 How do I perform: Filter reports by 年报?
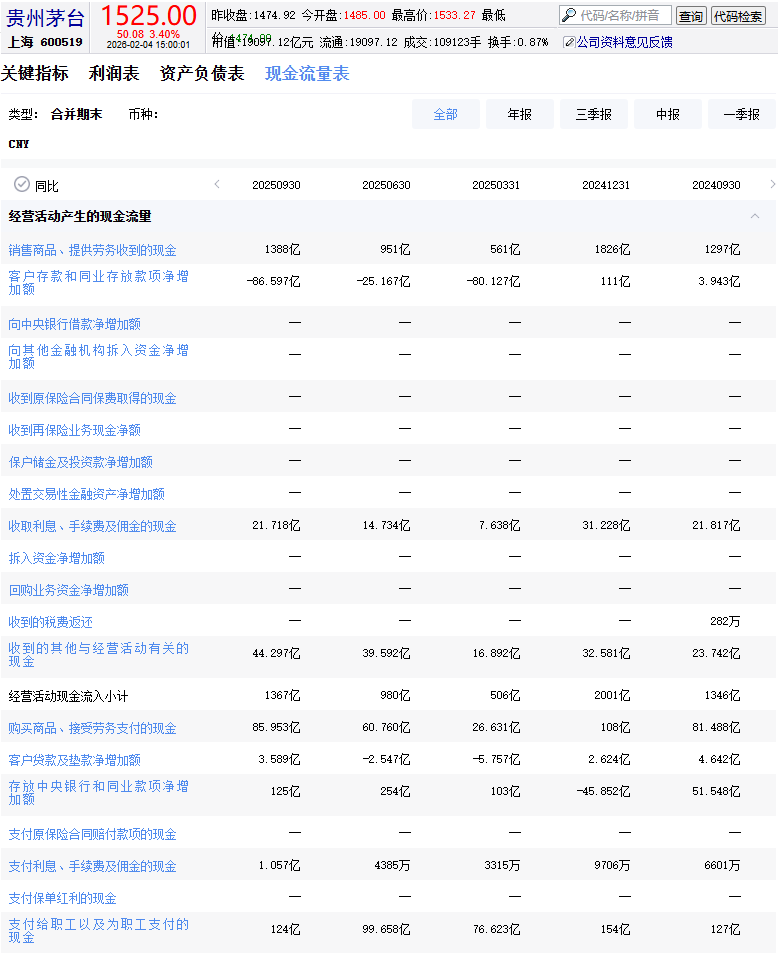pyautogui.click(x=519, y=115)
